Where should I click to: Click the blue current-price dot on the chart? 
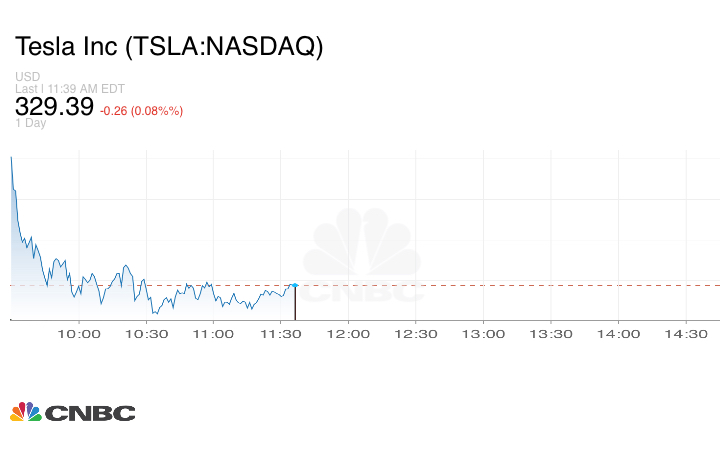tap(294, 285)
